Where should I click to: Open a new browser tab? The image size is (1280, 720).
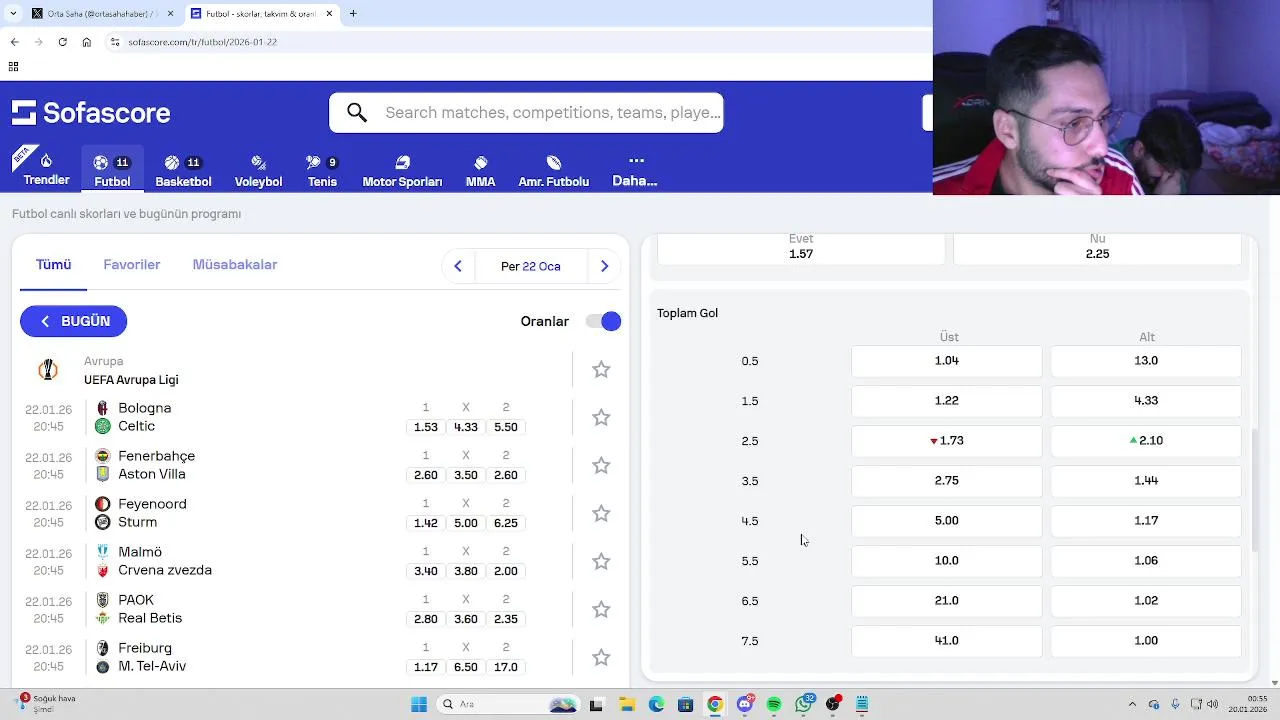[x=353, y=14]
